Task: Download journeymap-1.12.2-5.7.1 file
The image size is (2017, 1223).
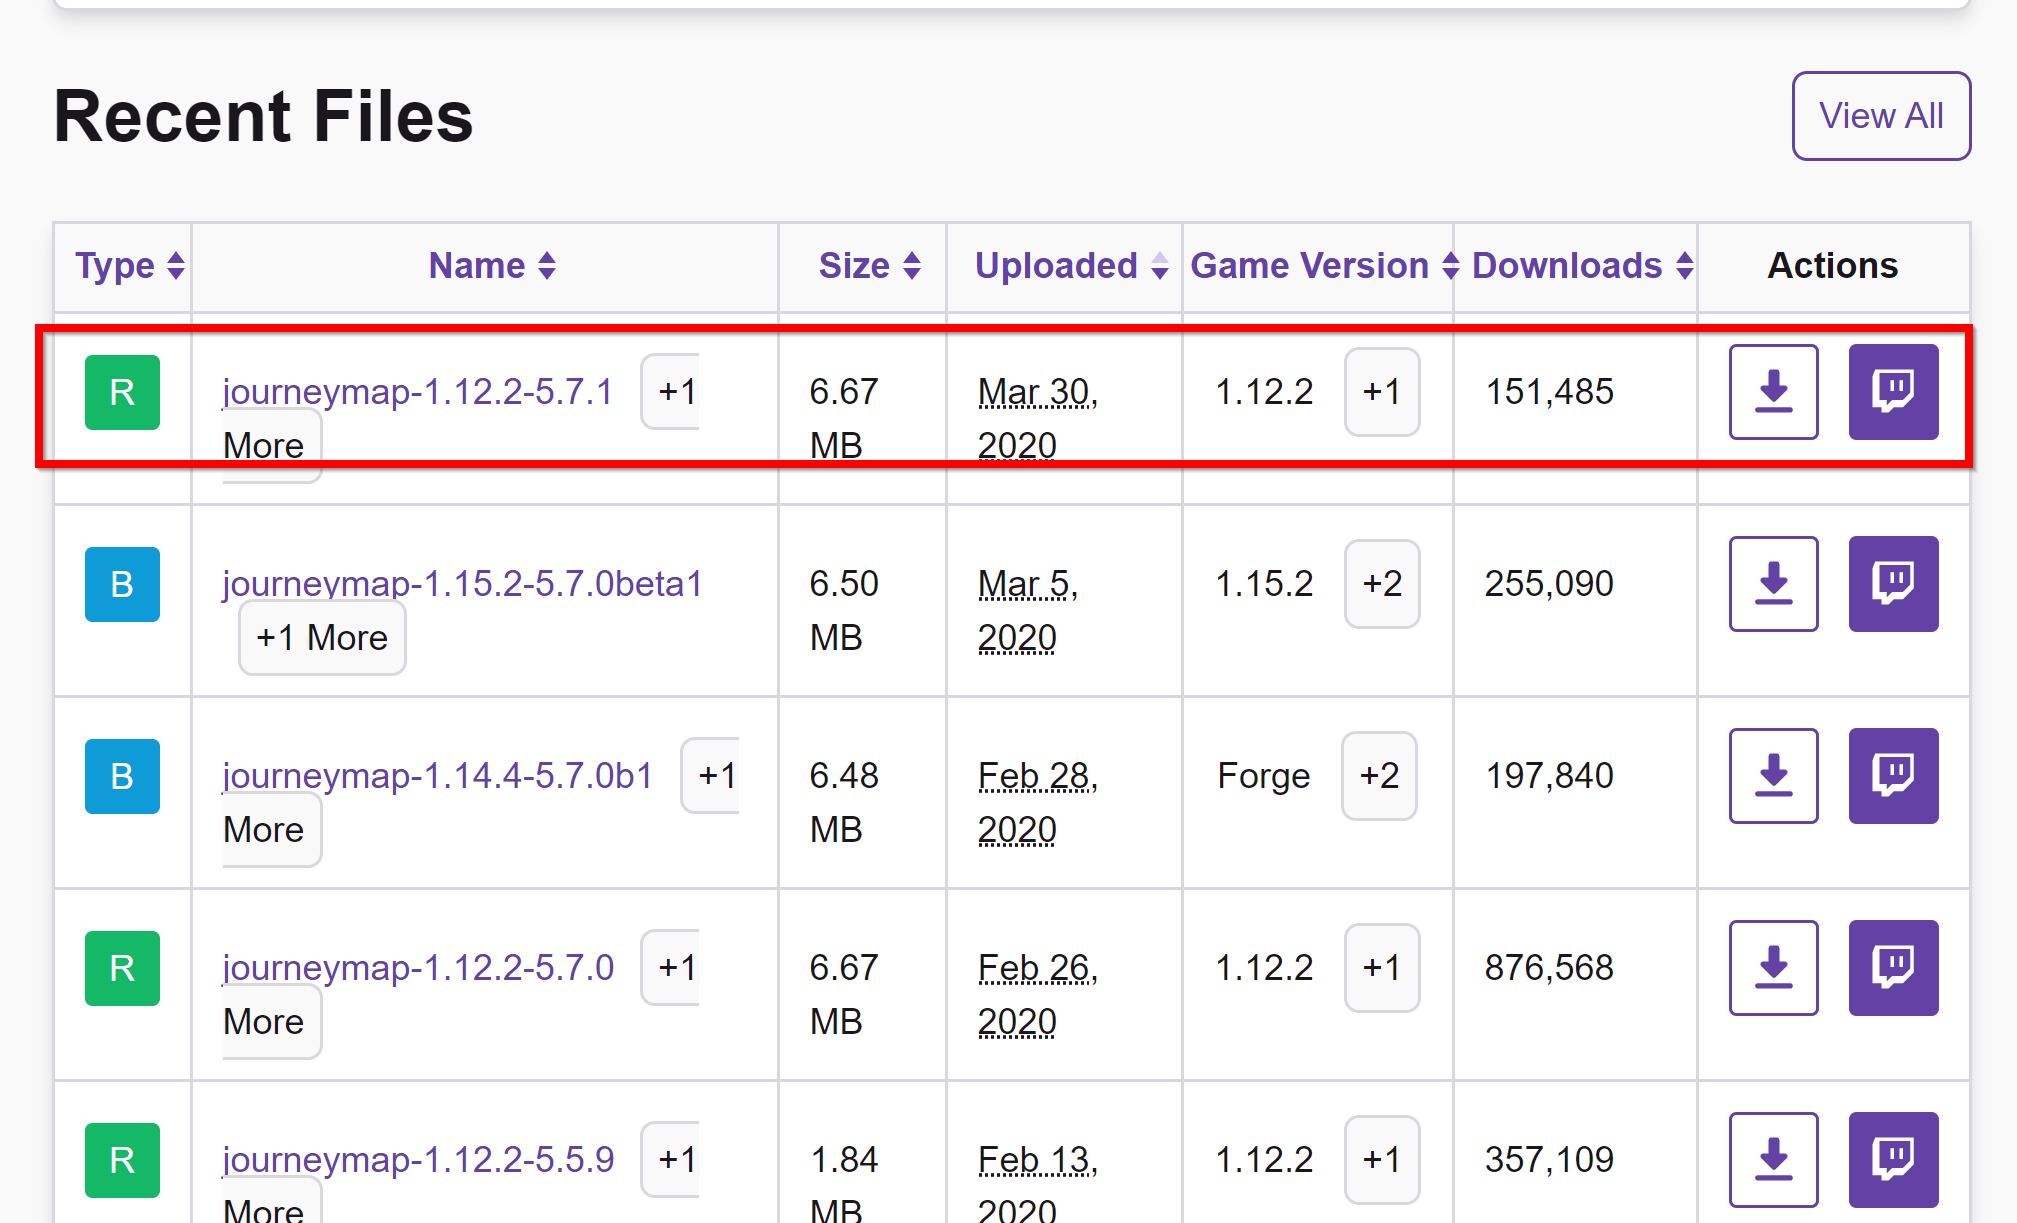Action: pos(1773,392)
